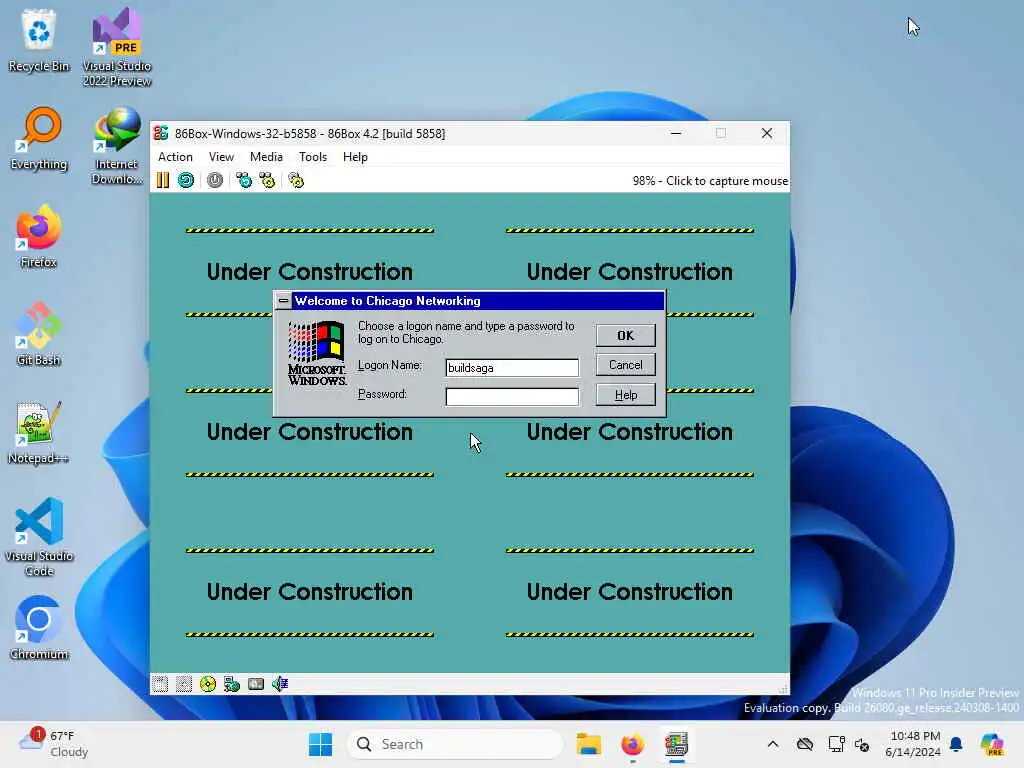
Task: Show hidden system tray icons
Action: pos(773,744)
